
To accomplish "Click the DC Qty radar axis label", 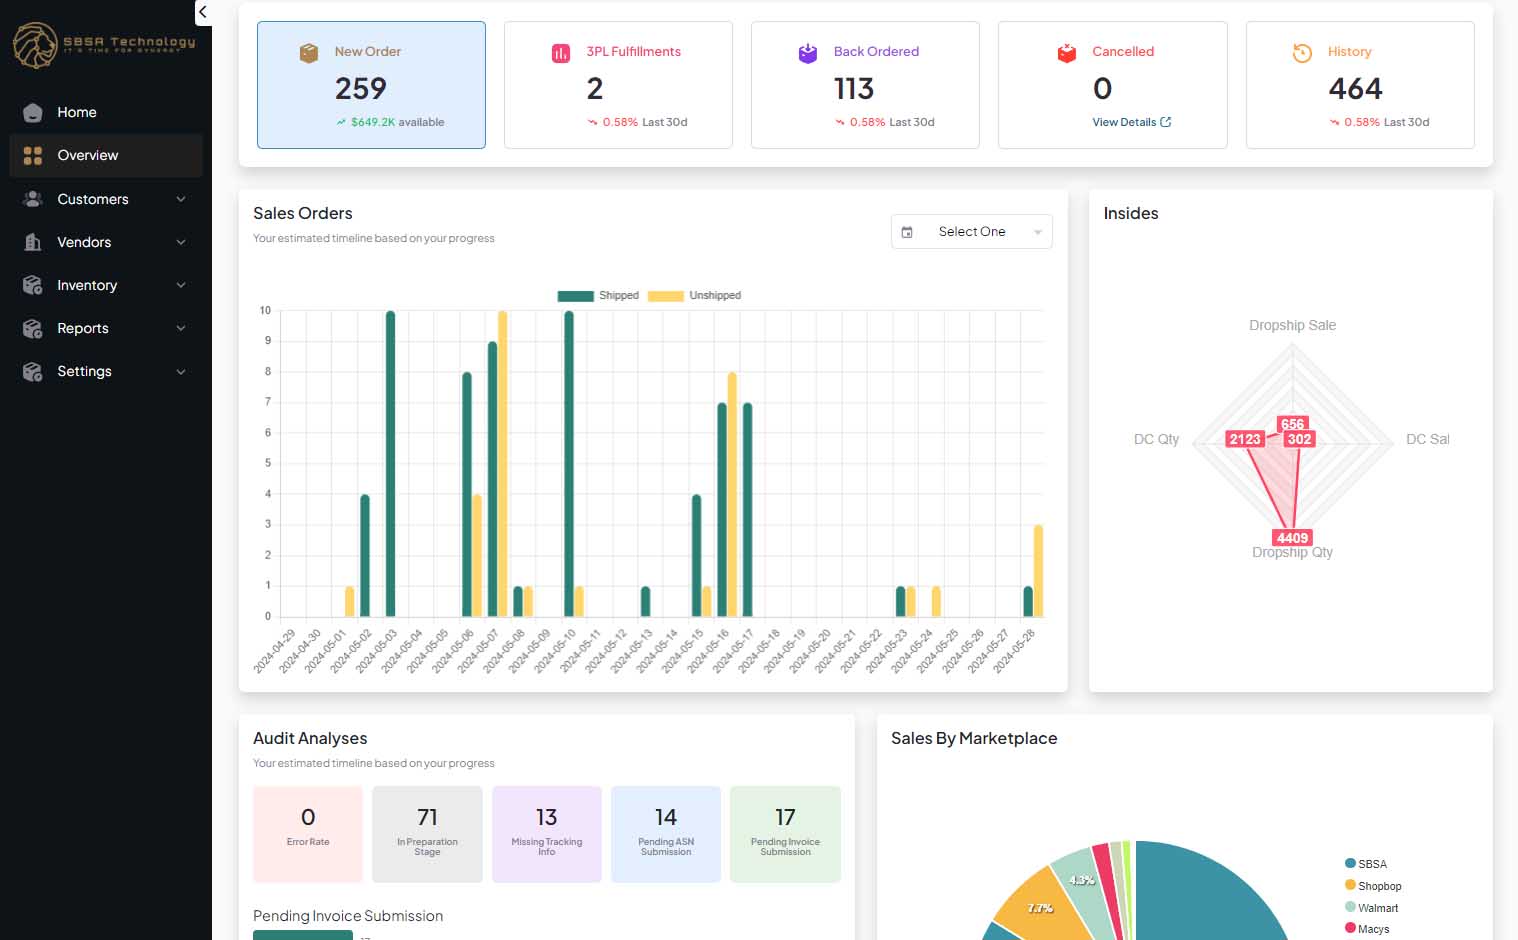I will 1156,439.
